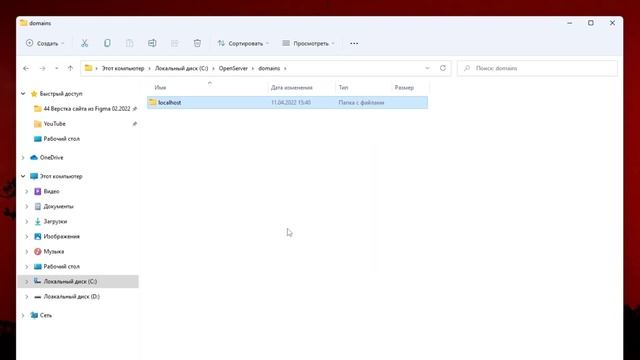
Task: Sort by Имя column header
Action: [x=160, y=87]
